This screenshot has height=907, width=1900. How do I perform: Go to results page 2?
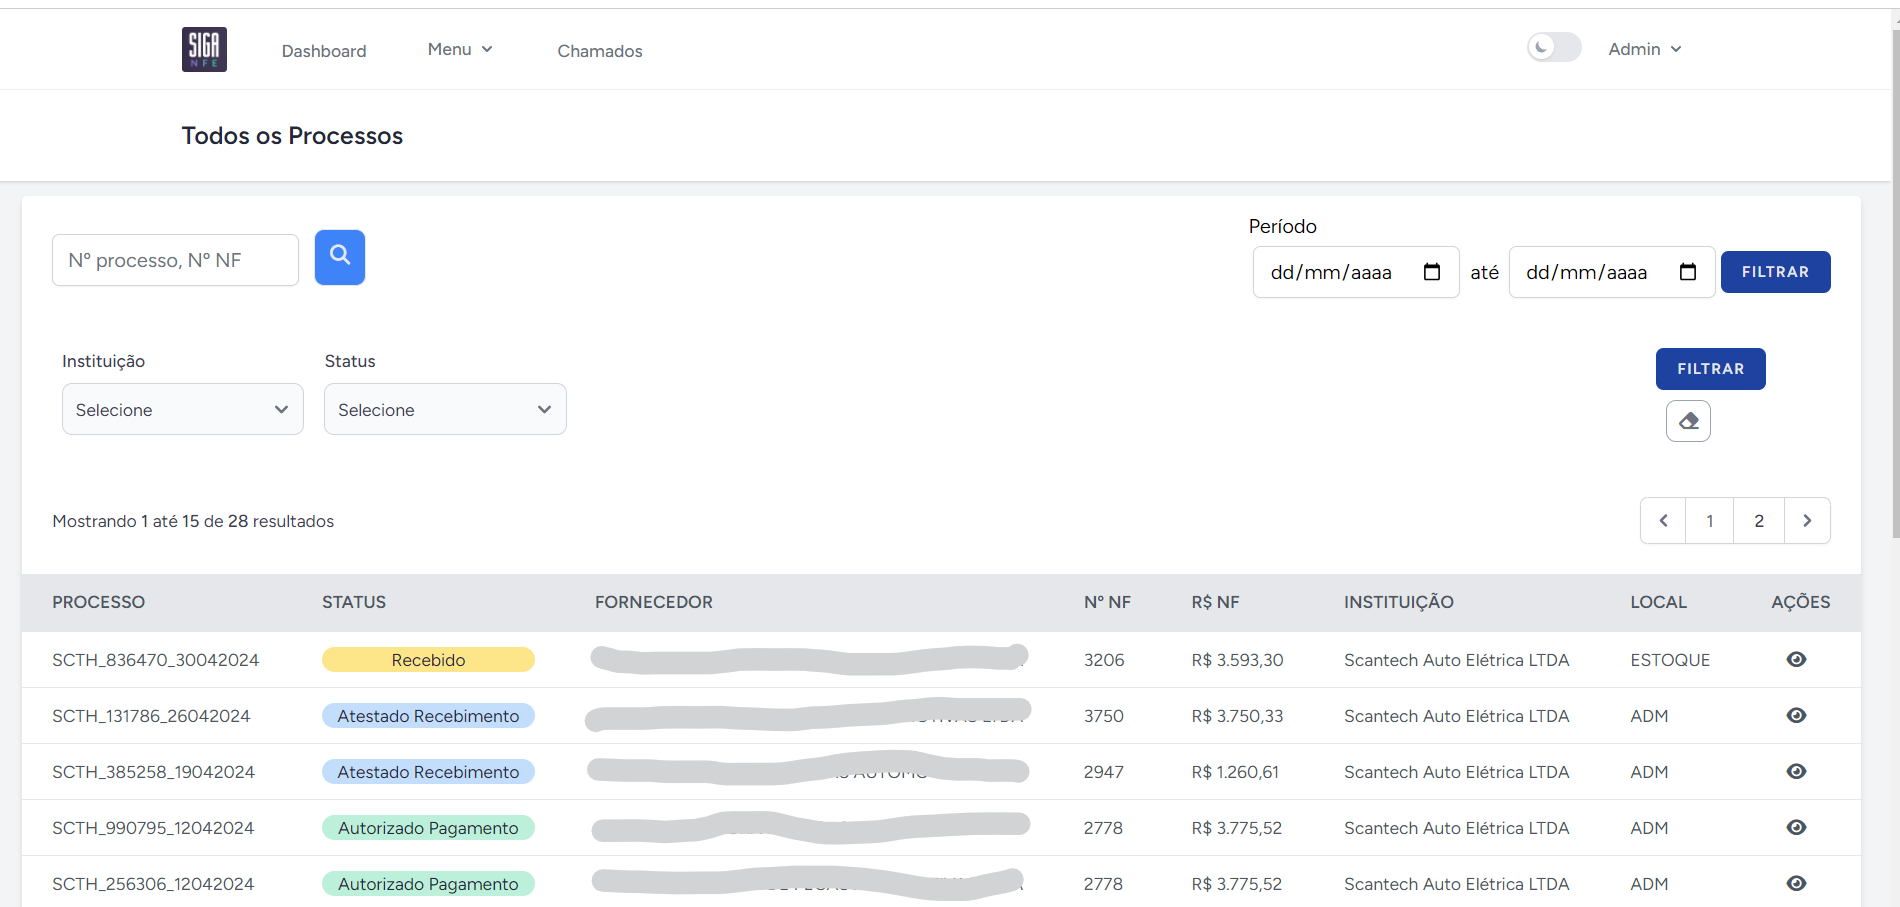[x=1759, y=521]
